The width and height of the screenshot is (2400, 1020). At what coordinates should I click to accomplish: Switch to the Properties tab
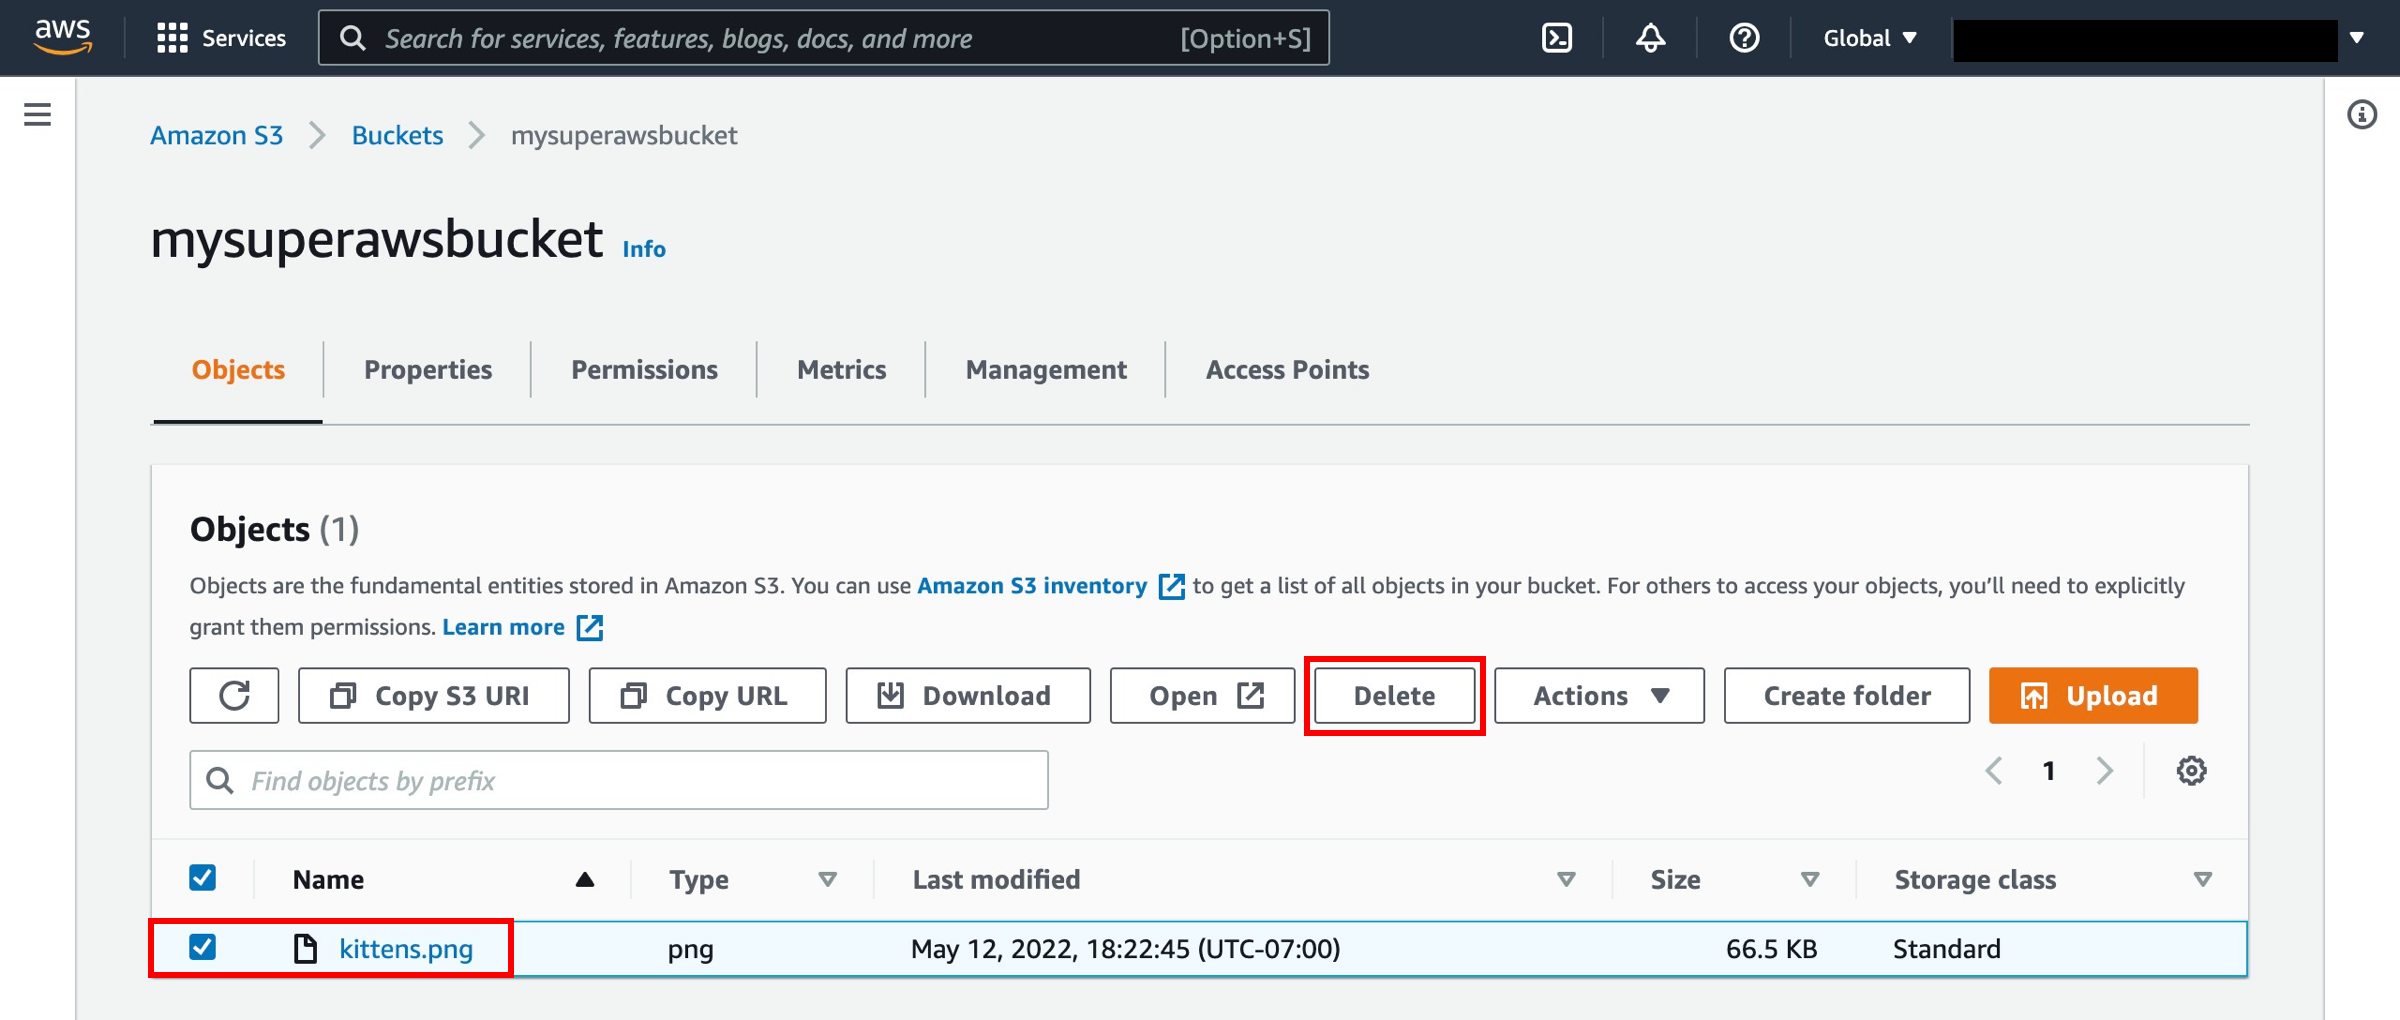tap(428, 370)
